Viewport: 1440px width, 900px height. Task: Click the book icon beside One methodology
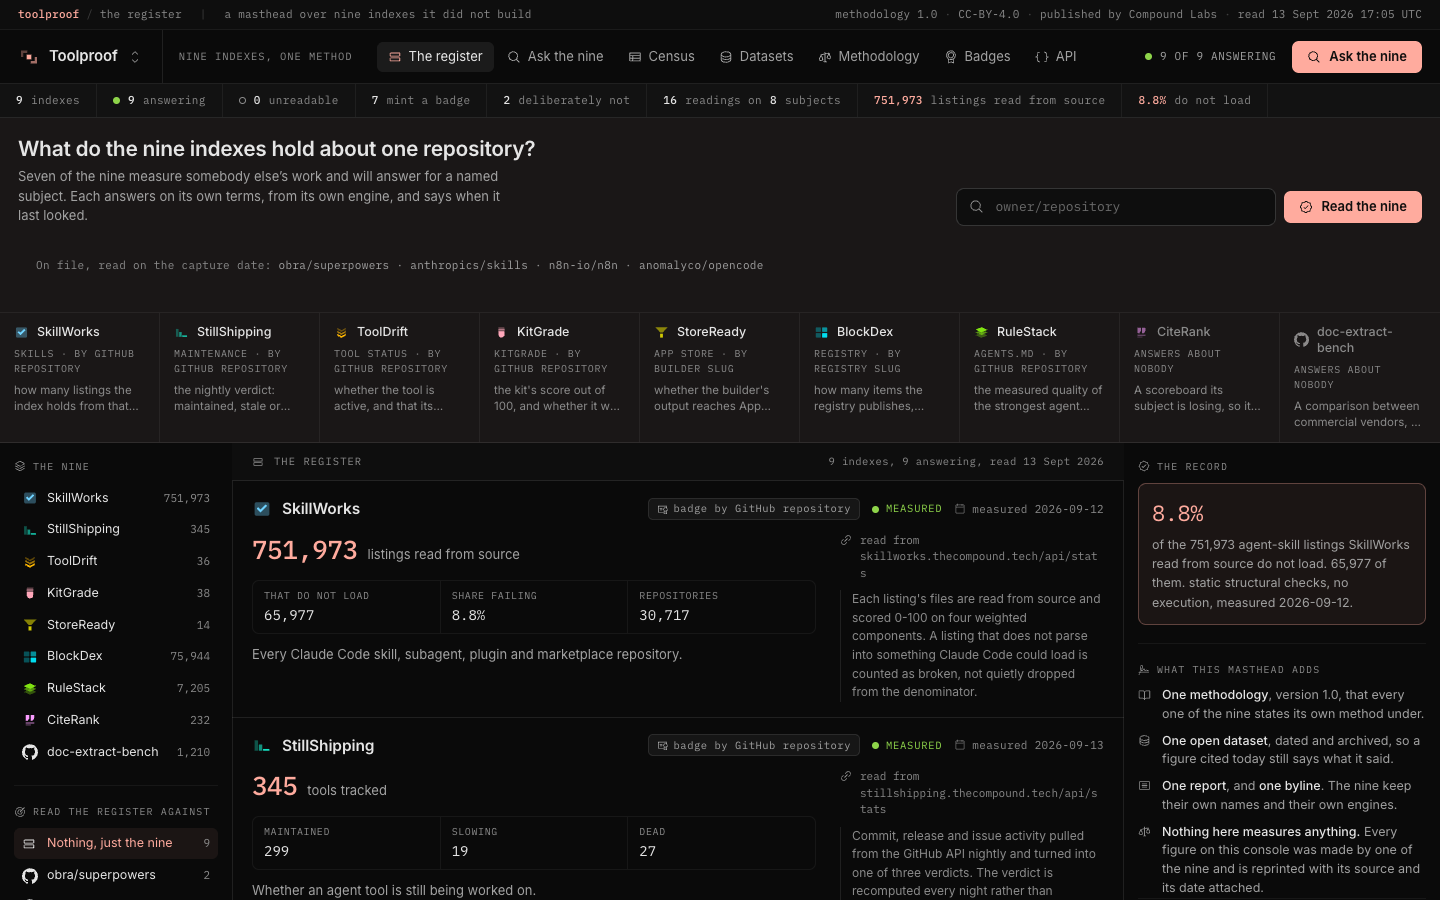1145,695
